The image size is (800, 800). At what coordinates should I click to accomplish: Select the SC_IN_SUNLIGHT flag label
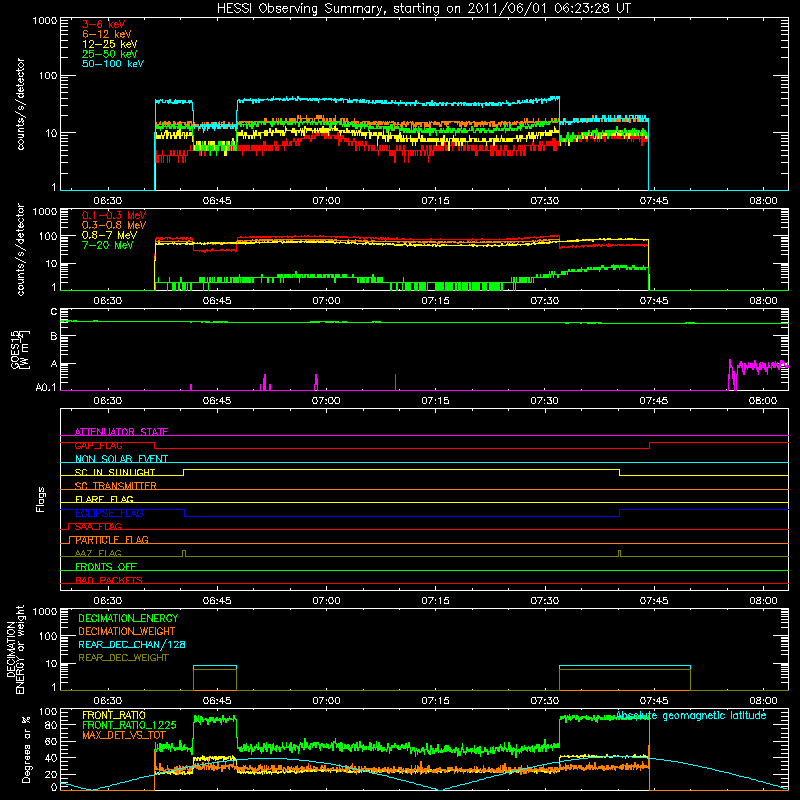click(x=115, y=472)
